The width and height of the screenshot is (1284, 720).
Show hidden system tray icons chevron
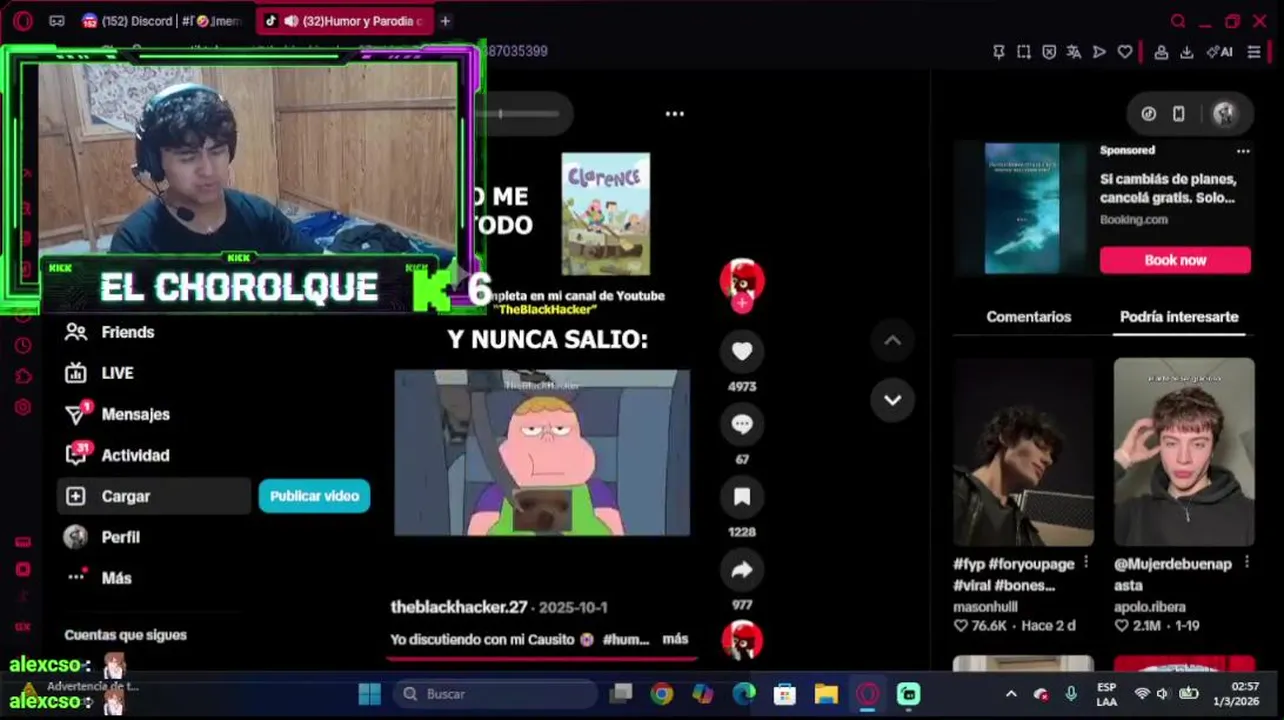(x=1011, y=694)
